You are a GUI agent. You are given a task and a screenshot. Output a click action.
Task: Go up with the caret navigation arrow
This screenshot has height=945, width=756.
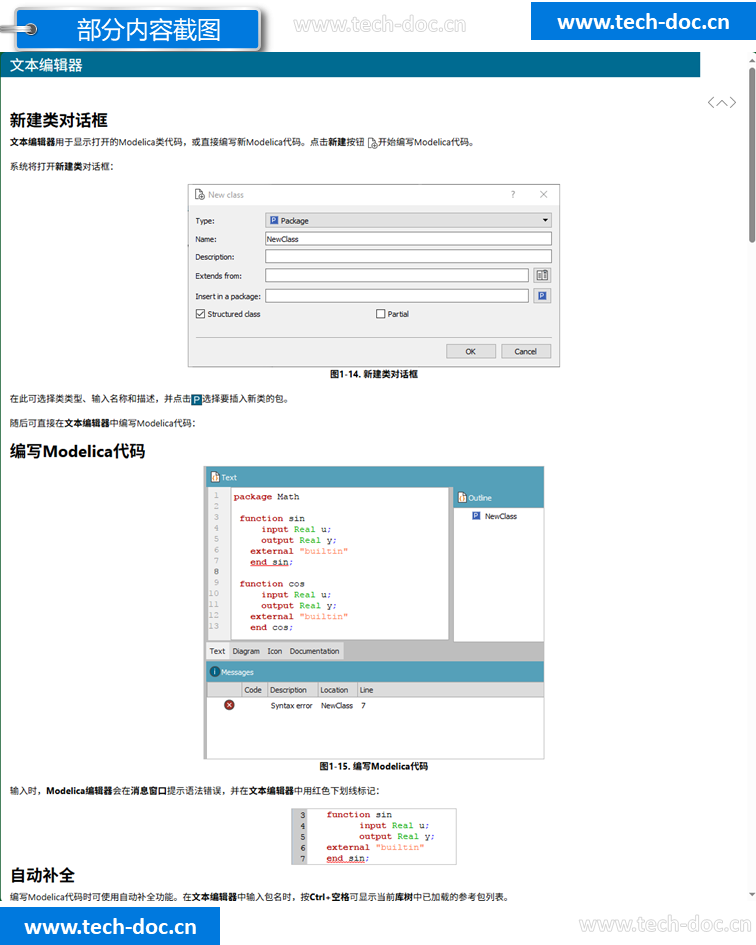722,102
